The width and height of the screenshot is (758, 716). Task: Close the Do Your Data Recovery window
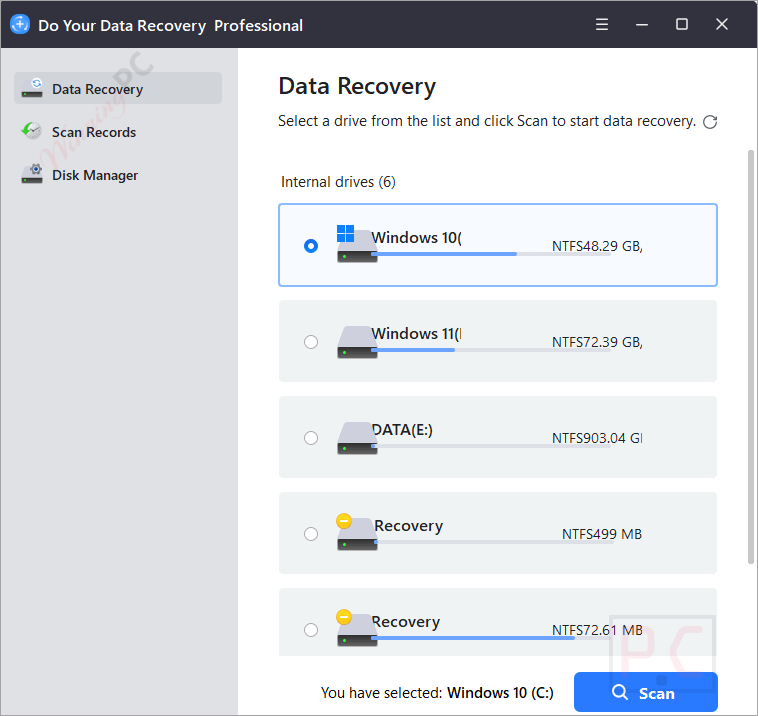click(x=722, y=24)
